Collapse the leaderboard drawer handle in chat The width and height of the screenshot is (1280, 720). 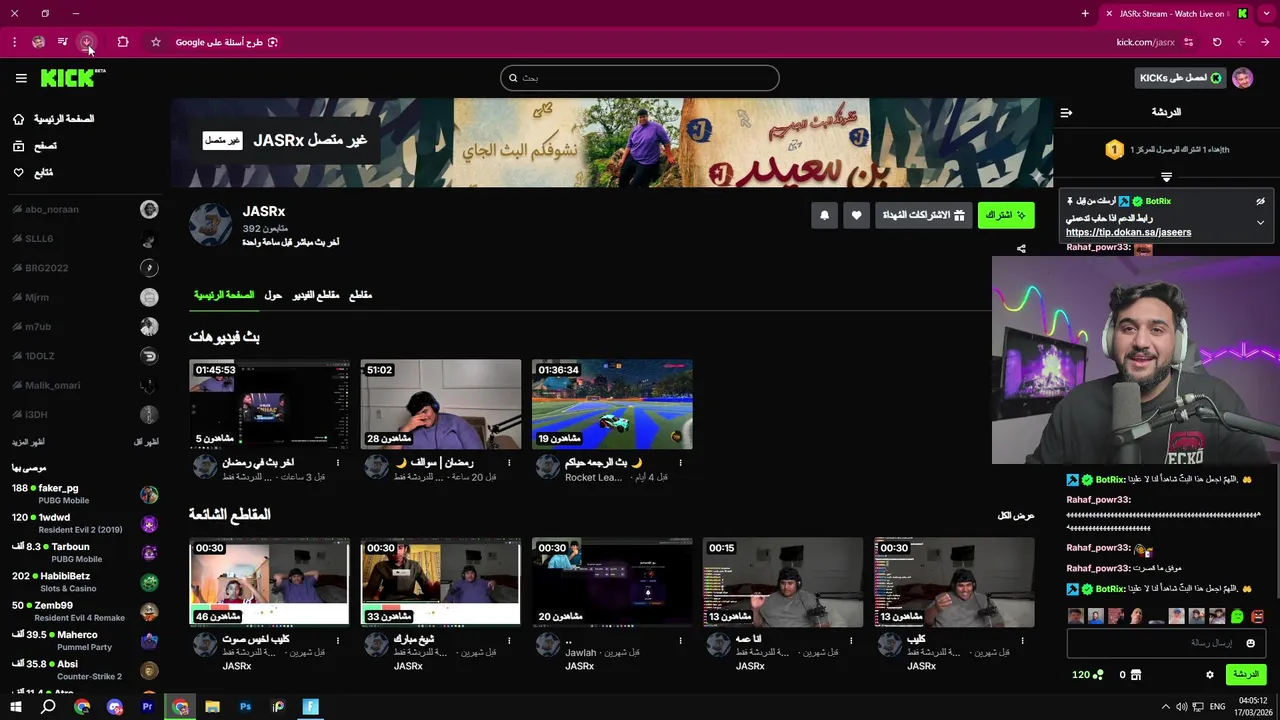[x=1166, y=177]
